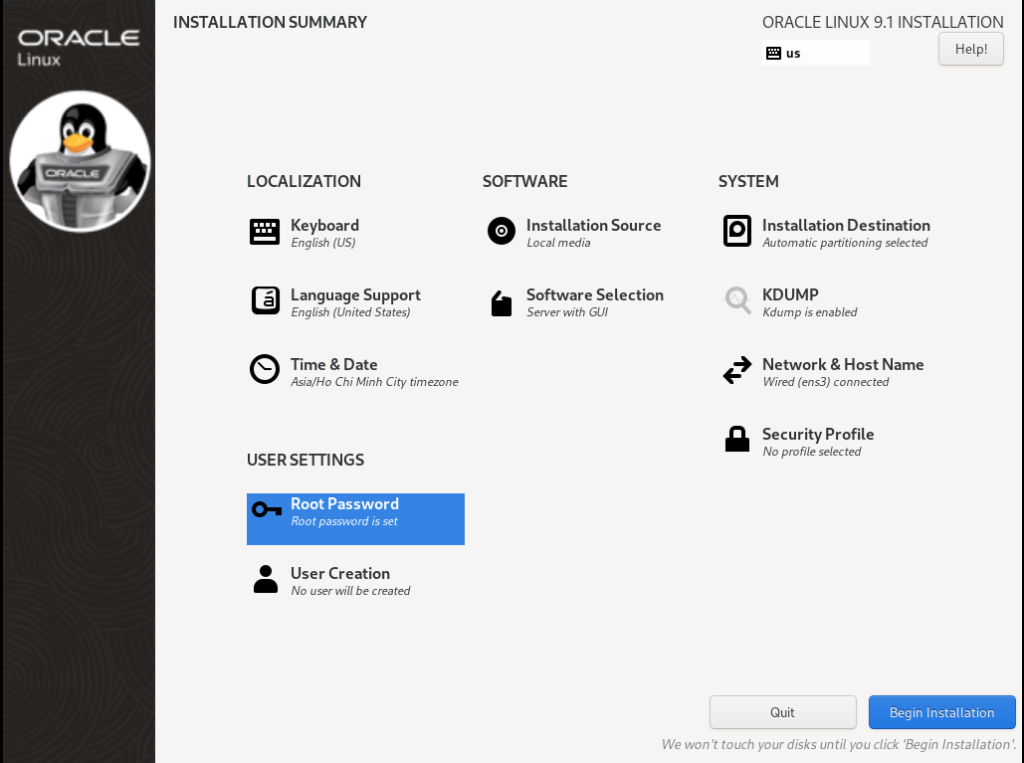Open Language Support via its icon

click(x=265, y=301)
